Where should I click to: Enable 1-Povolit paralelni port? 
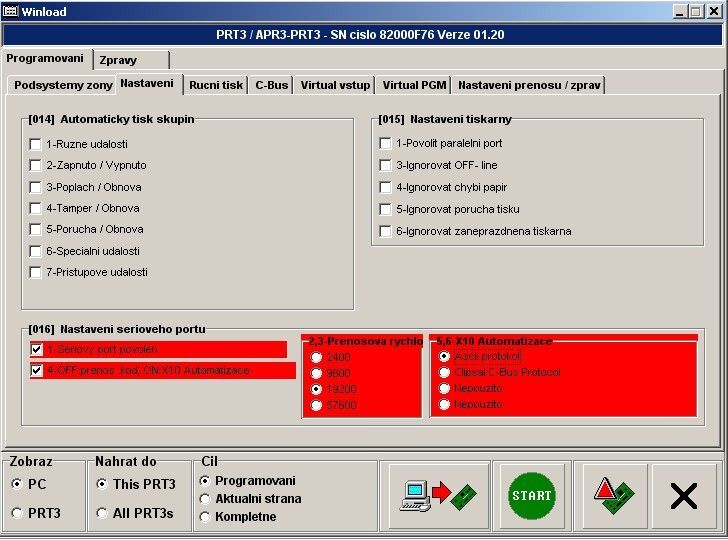pyautogui.click(x=386, y=143)
